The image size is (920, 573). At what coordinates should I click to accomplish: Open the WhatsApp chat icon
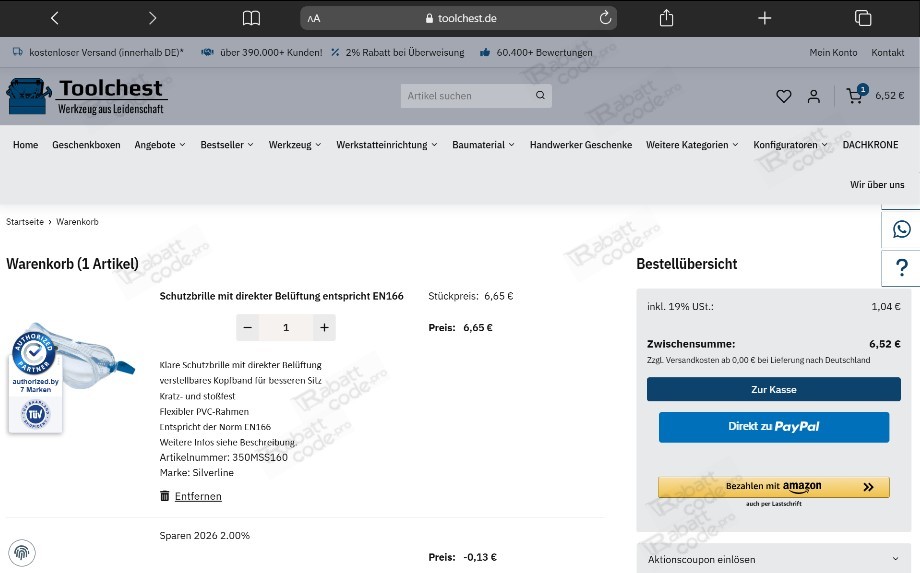[901, 229]
